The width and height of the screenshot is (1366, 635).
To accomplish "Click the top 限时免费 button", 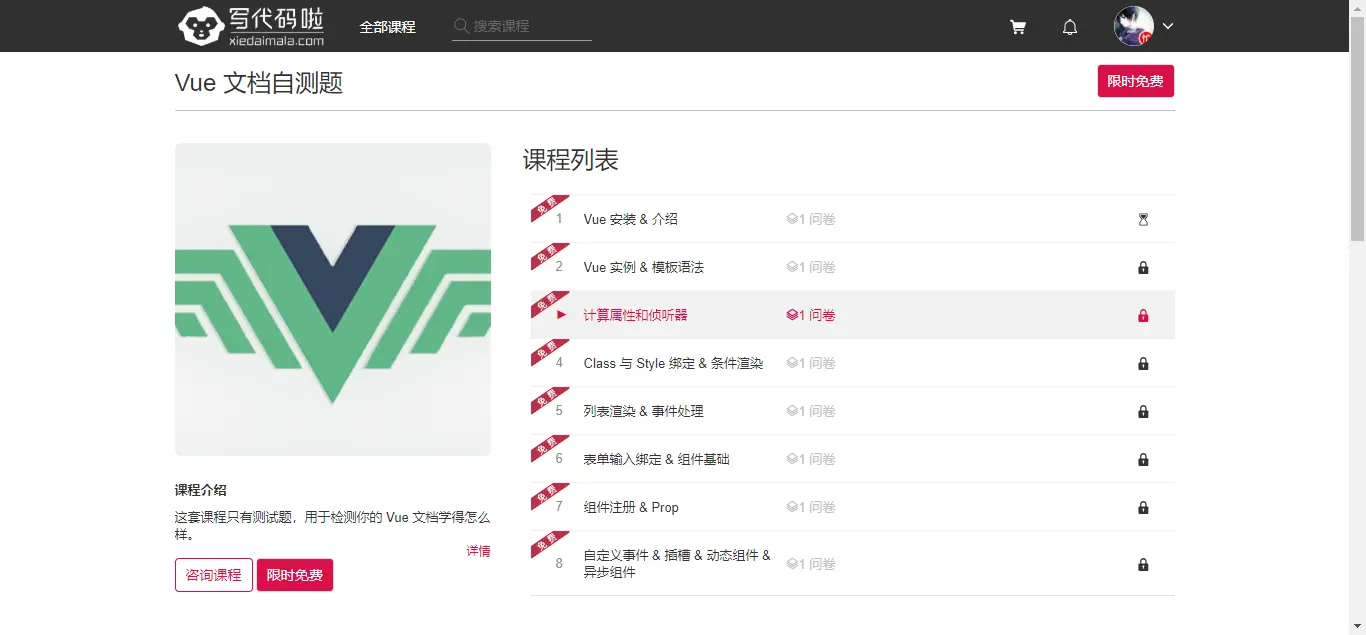I will [1135, 81].
